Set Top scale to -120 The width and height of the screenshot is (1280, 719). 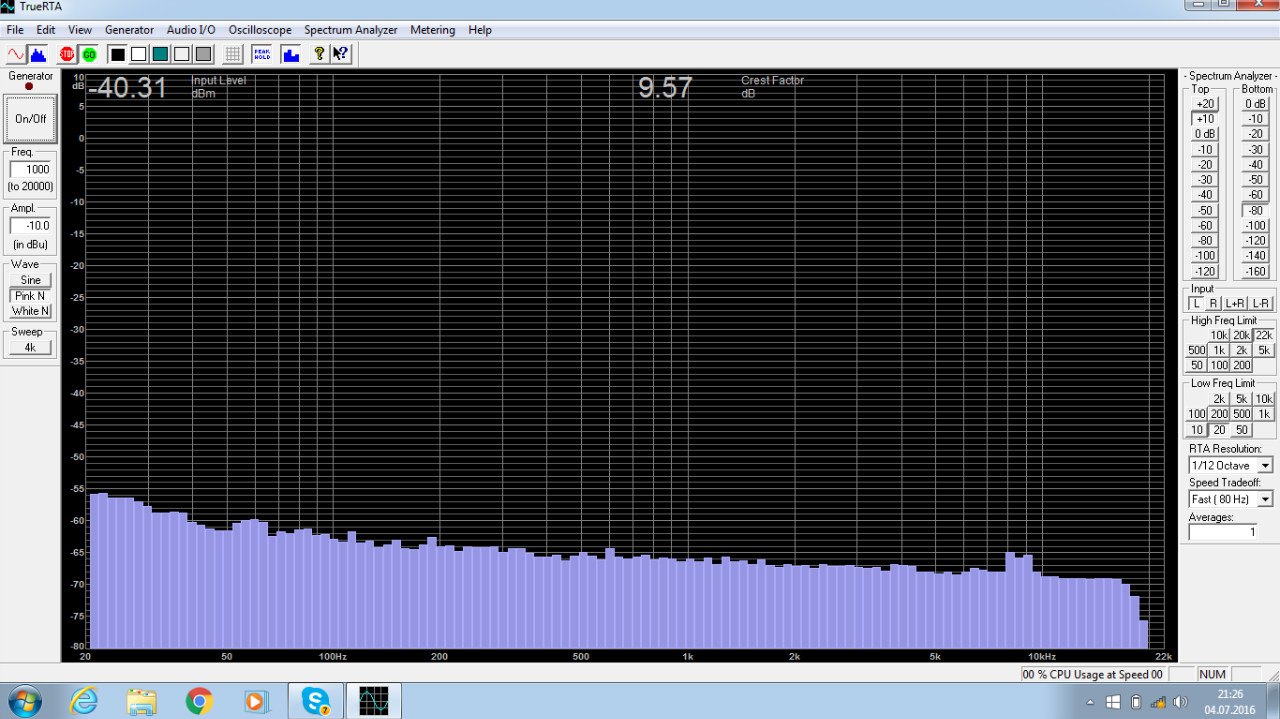point(1205,272)
